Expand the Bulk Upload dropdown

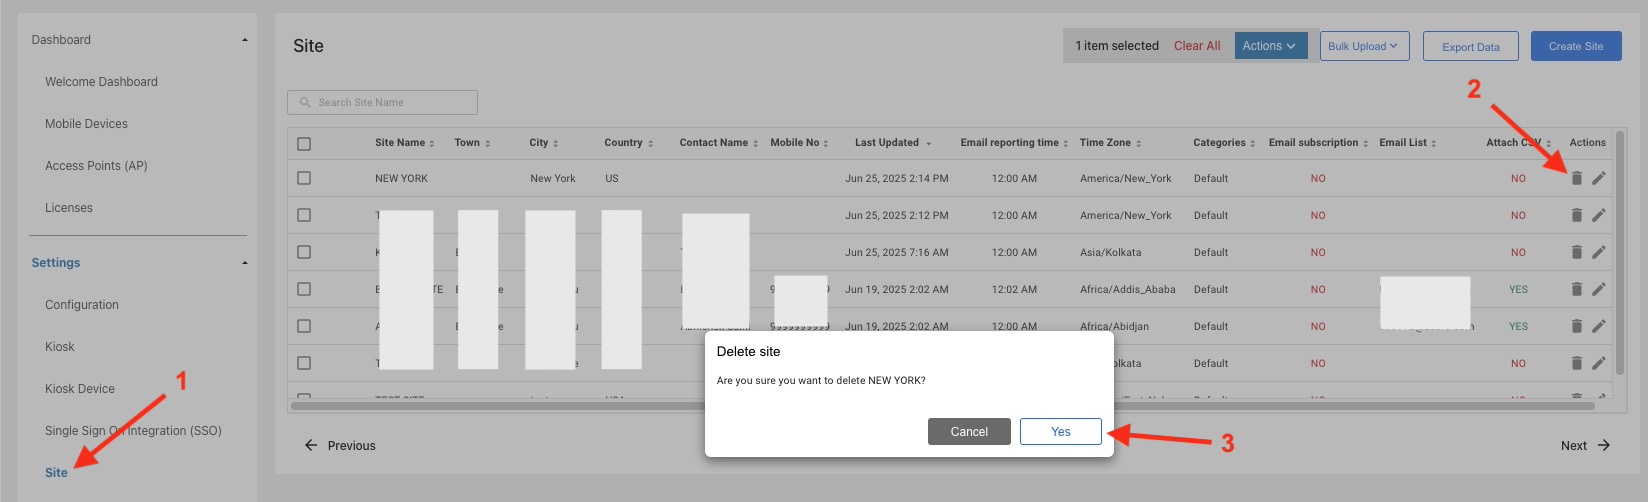pos(1364,46)
